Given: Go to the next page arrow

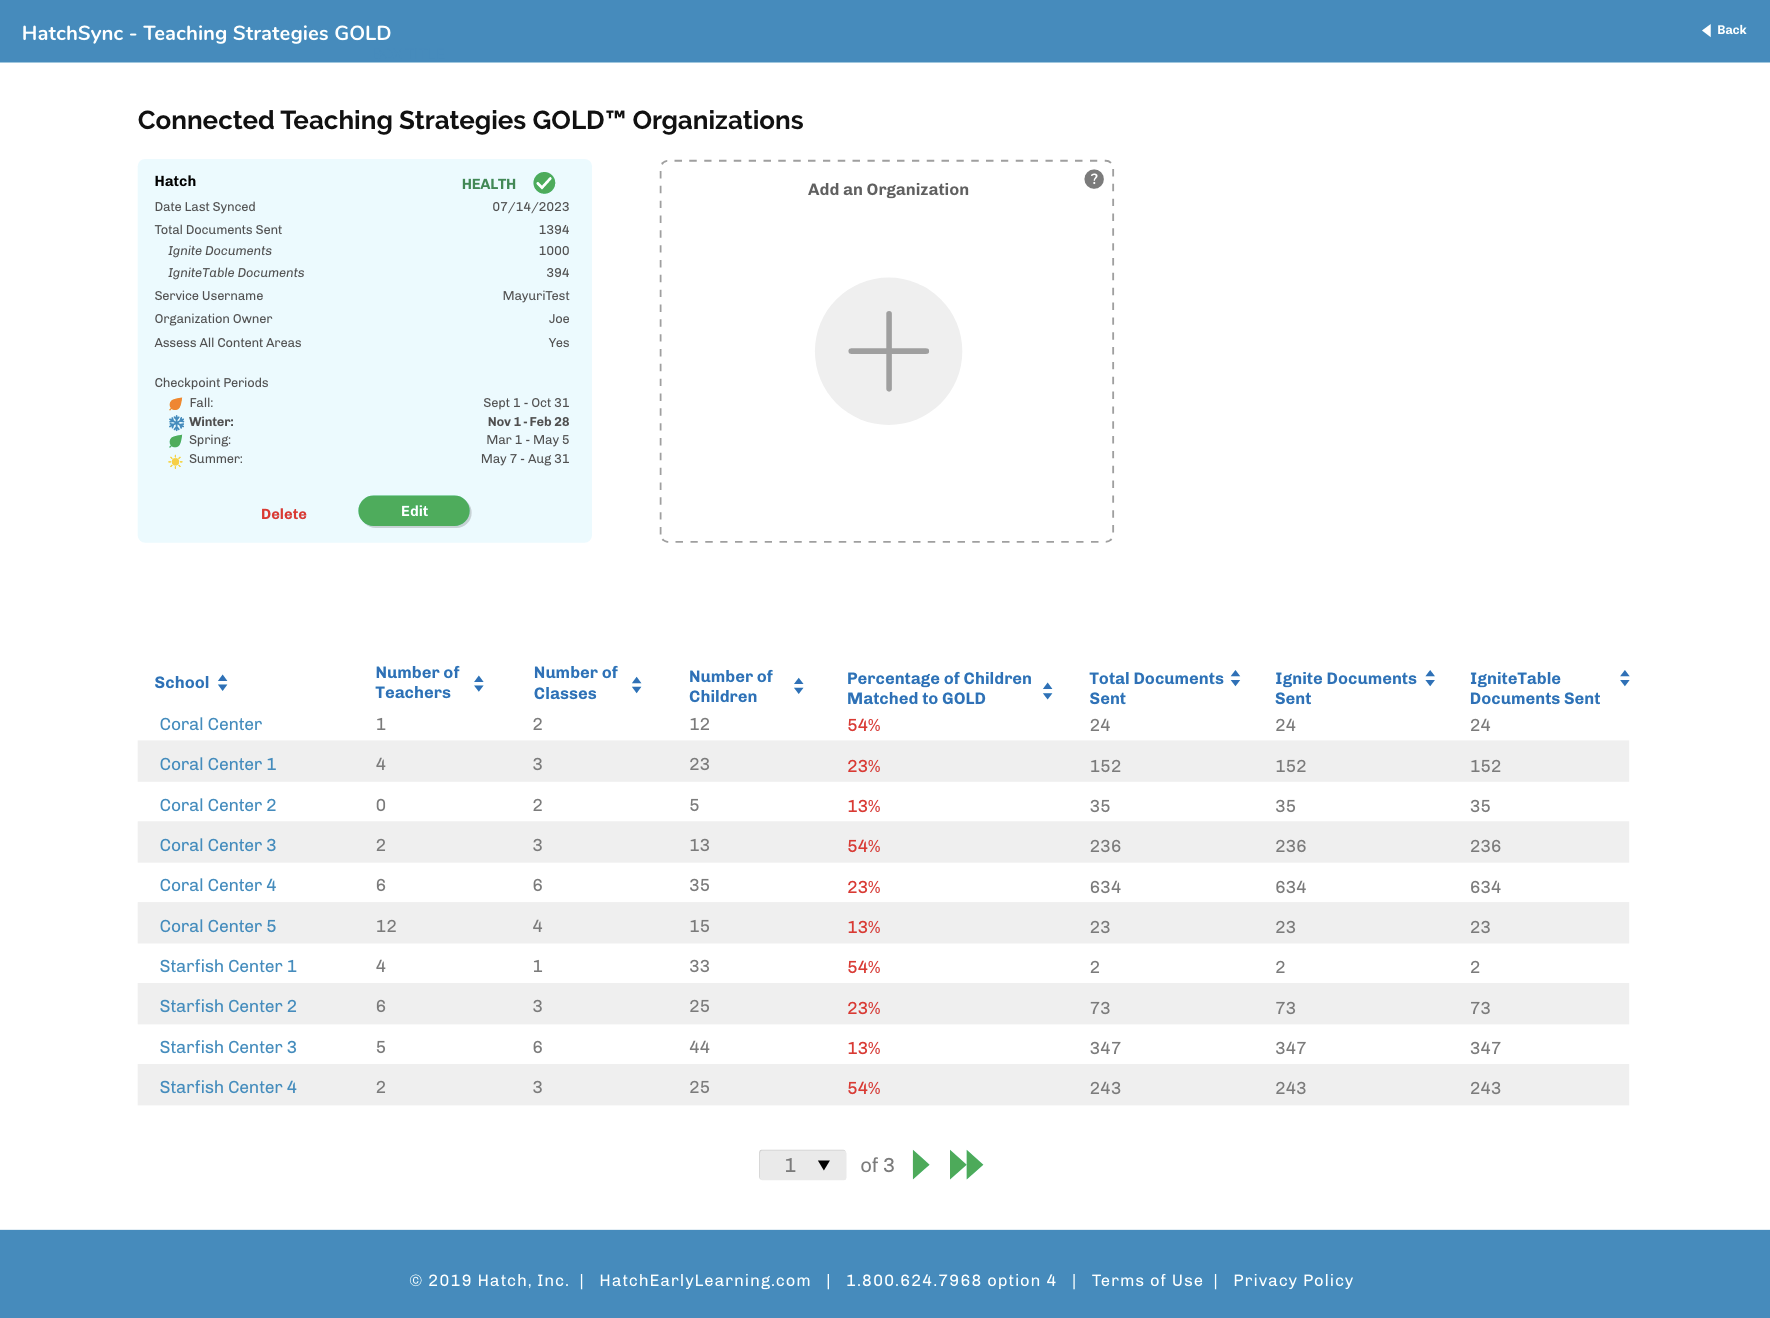Looking at the screenshot, I should coord(921,1165).
